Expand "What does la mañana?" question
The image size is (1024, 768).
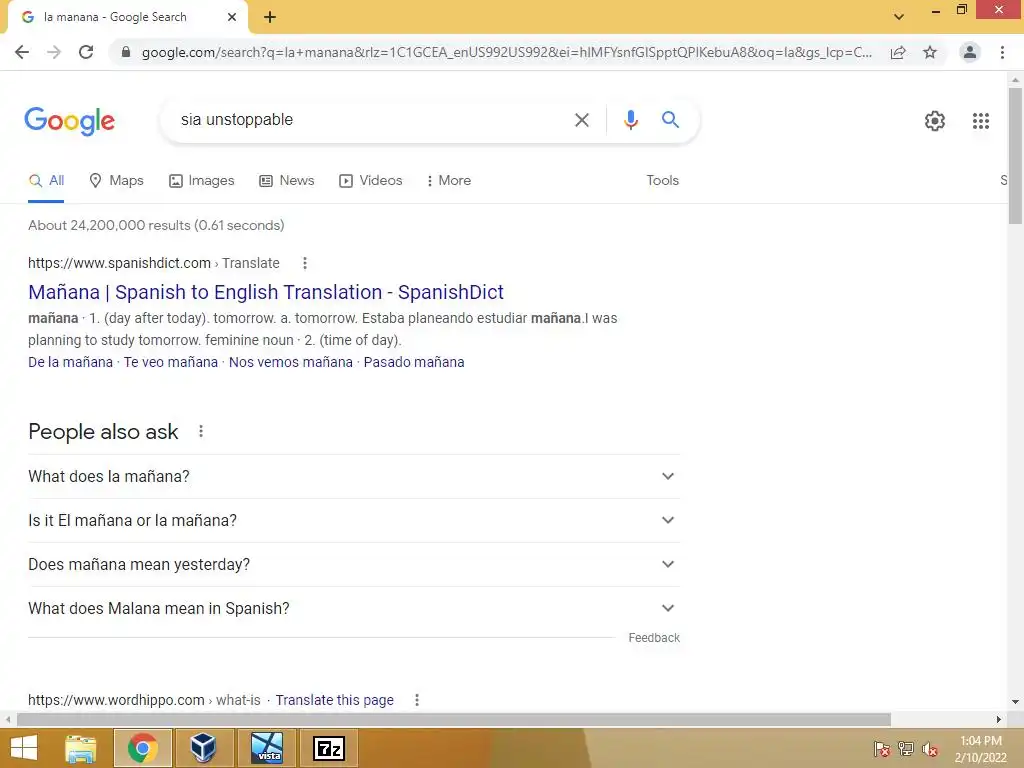[354, 476]
